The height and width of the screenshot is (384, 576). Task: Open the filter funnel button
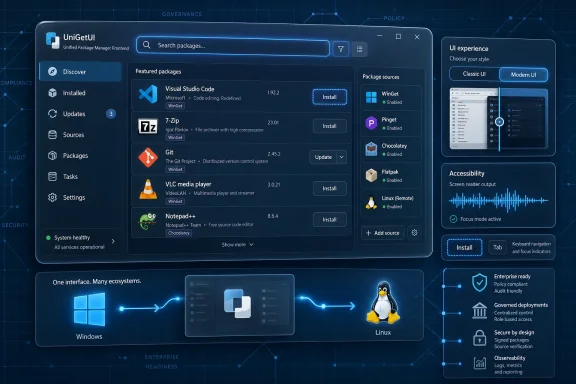click(341, 49)
